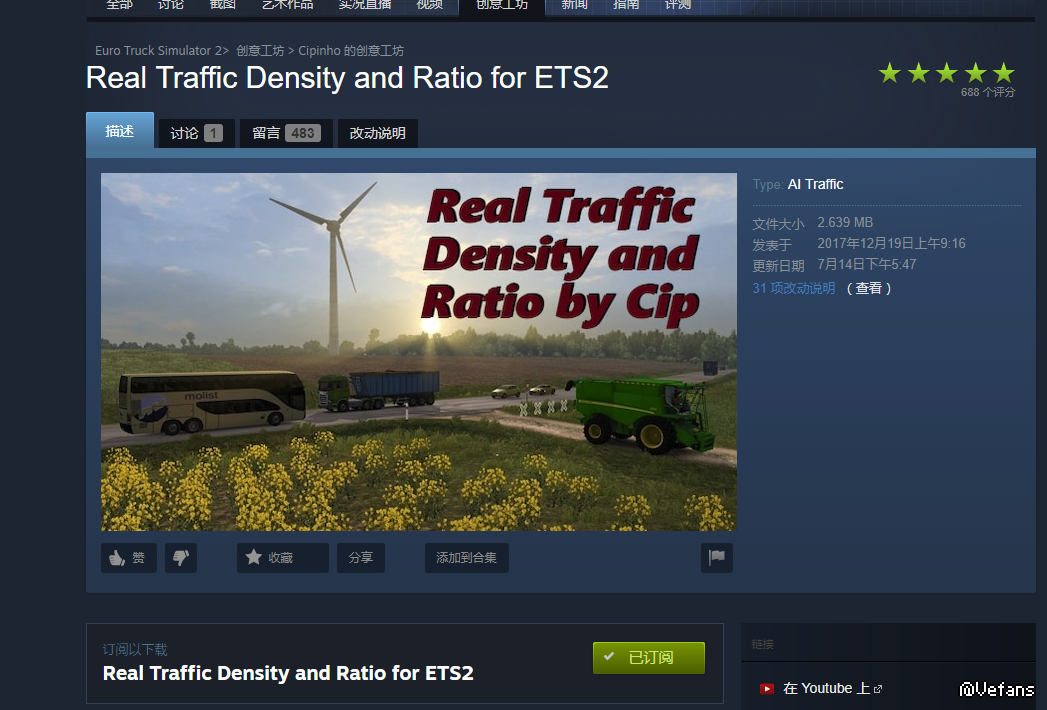Click the file size value 2.639 MB

845,222
